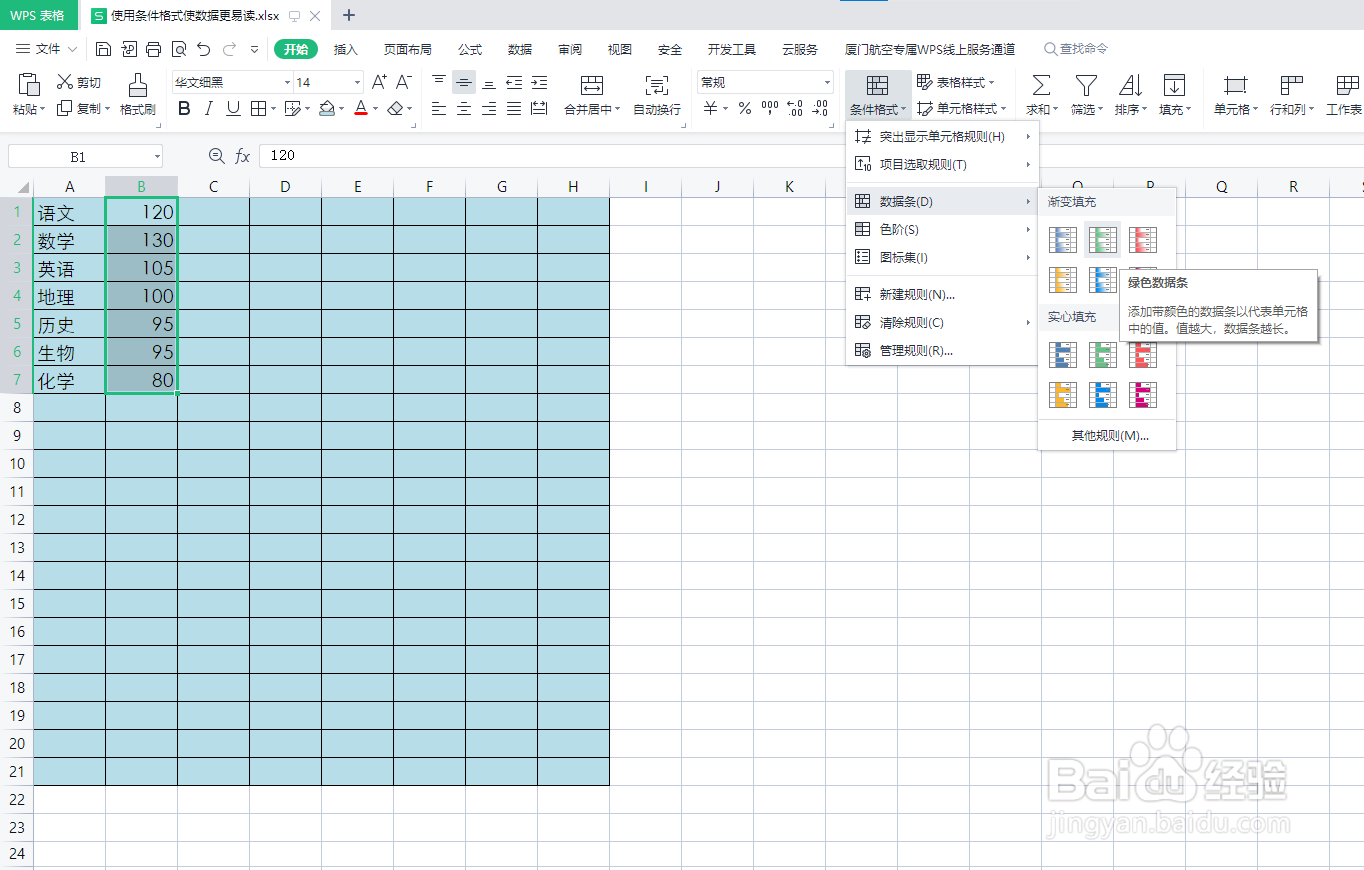Click the Fill (填充) icon

pyautogui.click(x=1174, y=85)
